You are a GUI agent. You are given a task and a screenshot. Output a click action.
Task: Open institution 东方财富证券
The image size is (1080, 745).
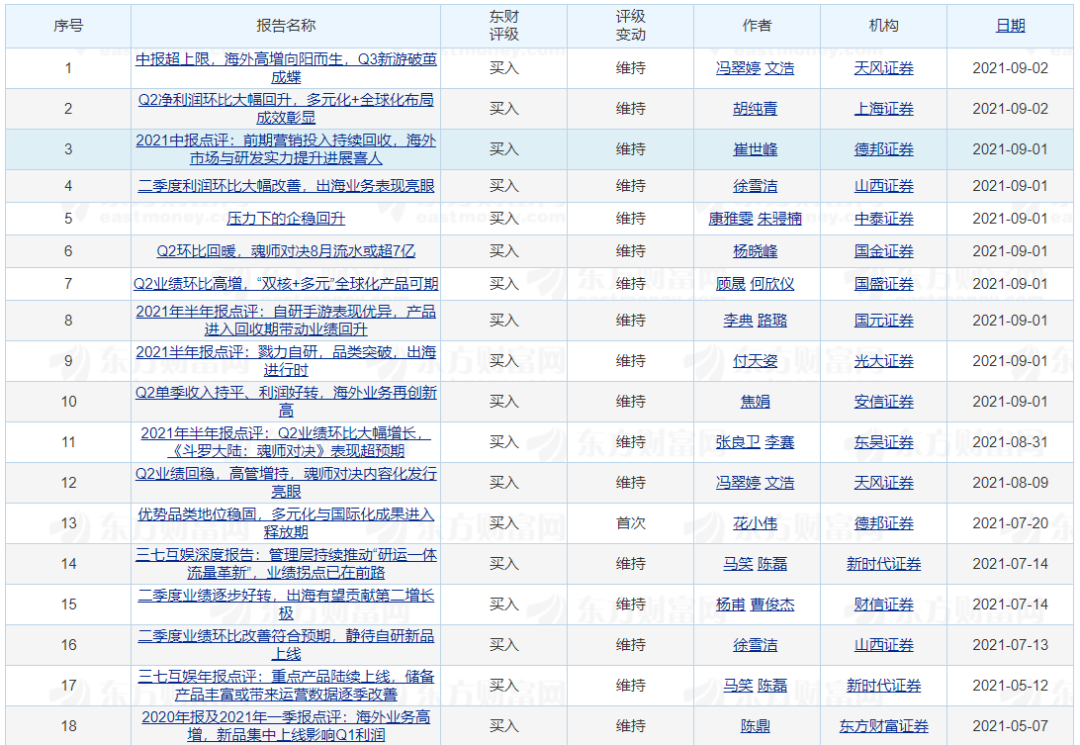pyautogui.click(x=884, y=726)
